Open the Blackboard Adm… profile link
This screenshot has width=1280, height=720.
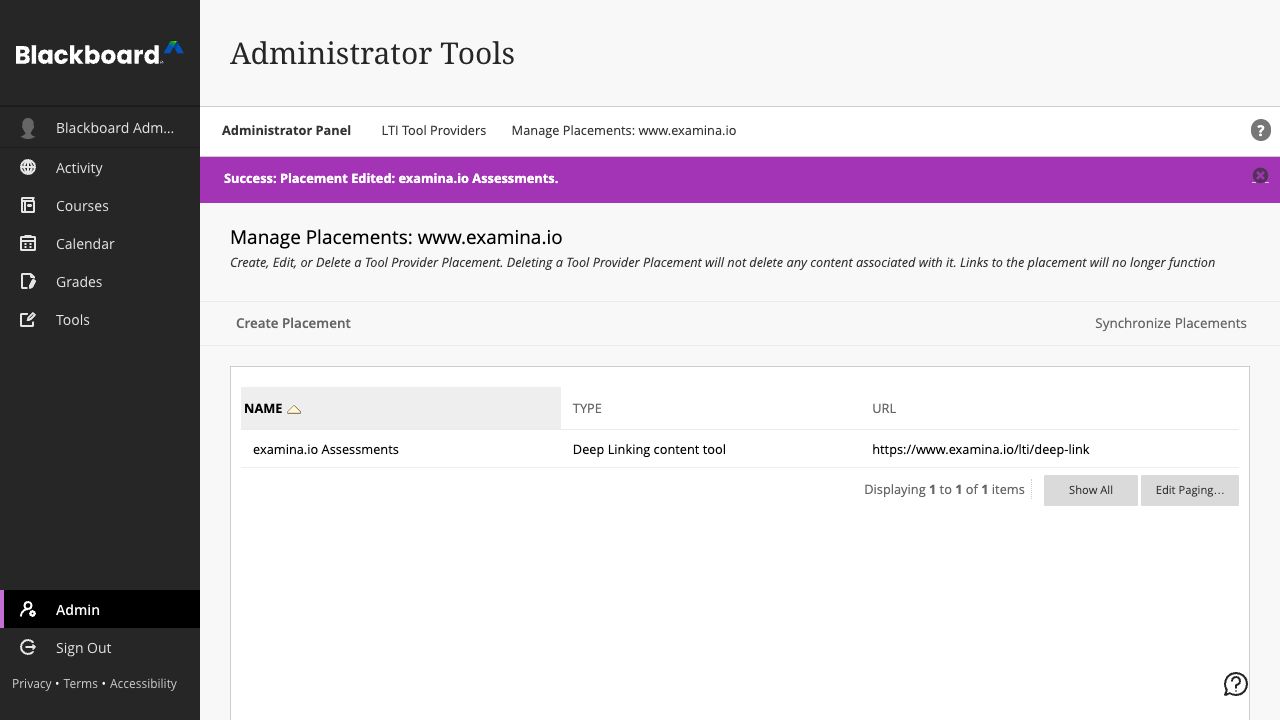pyautogui.click(x=115, y=127)
